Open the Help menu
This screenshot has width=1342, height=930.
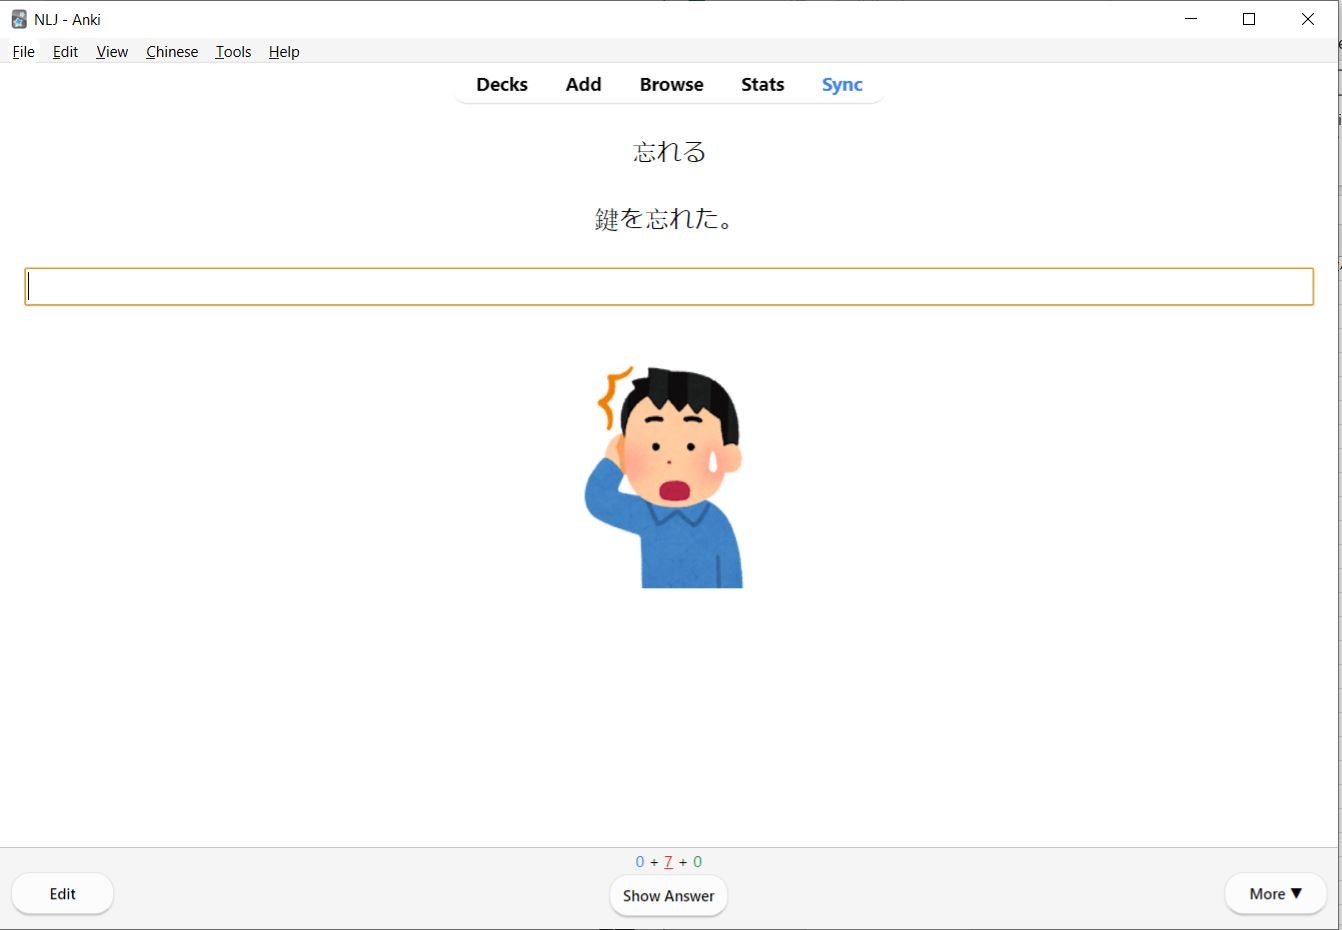(x=284, y=52)
